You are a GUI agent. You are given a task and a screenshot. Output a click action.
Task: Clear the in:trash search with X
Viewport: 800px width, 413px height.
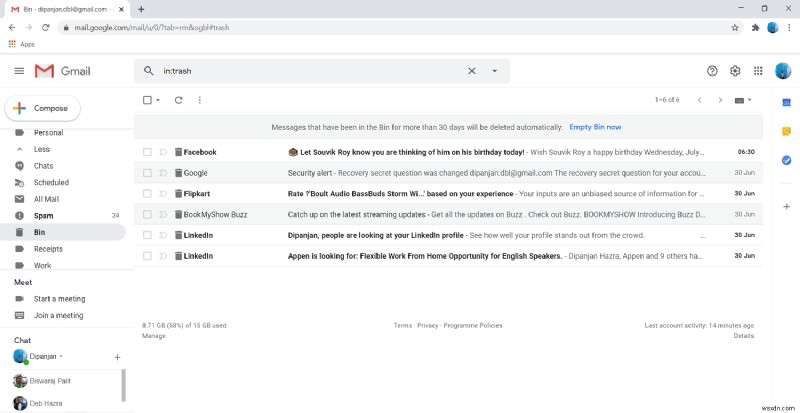[x=472, y=71]
